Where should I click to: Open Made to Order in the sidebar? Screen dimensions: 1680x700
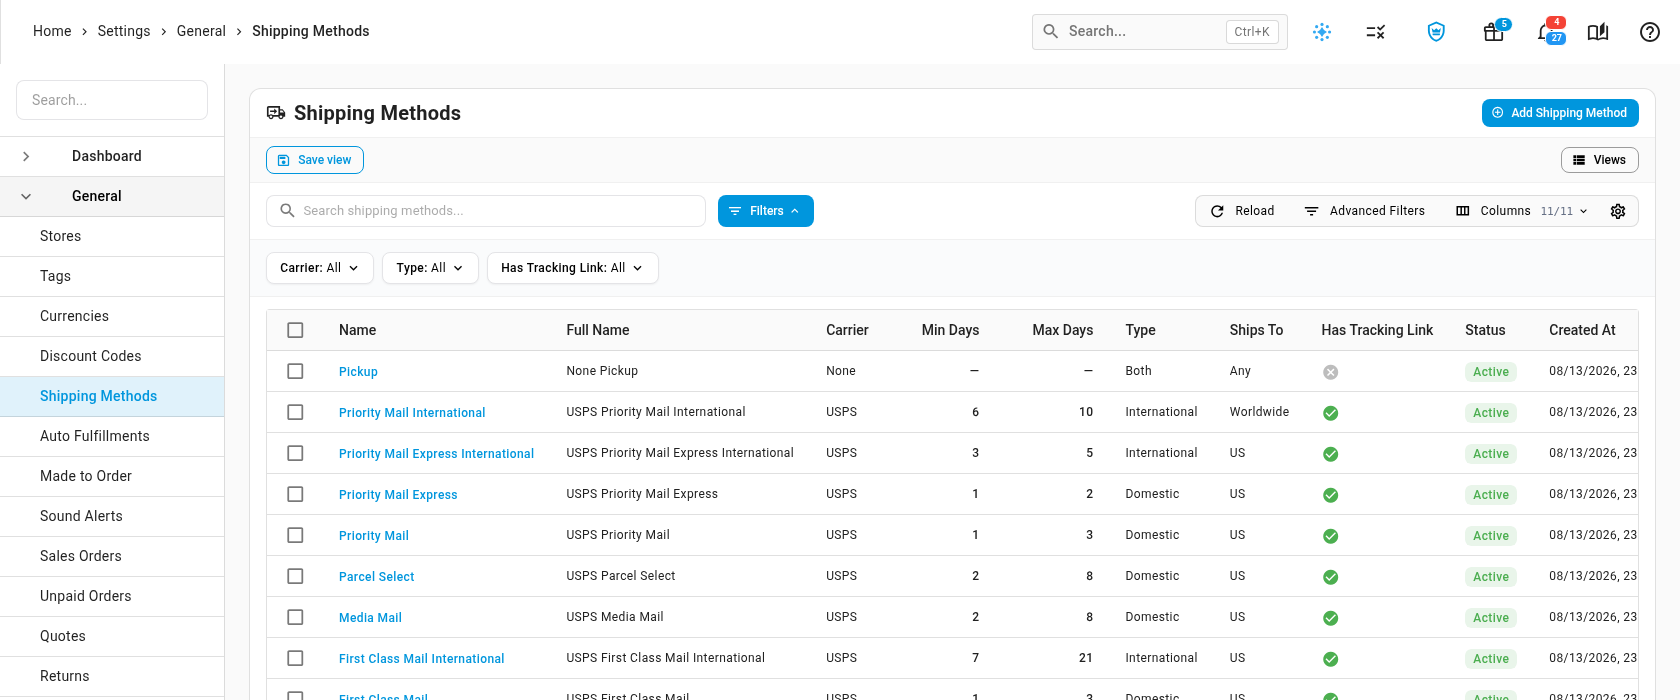[x=112, y=476]
